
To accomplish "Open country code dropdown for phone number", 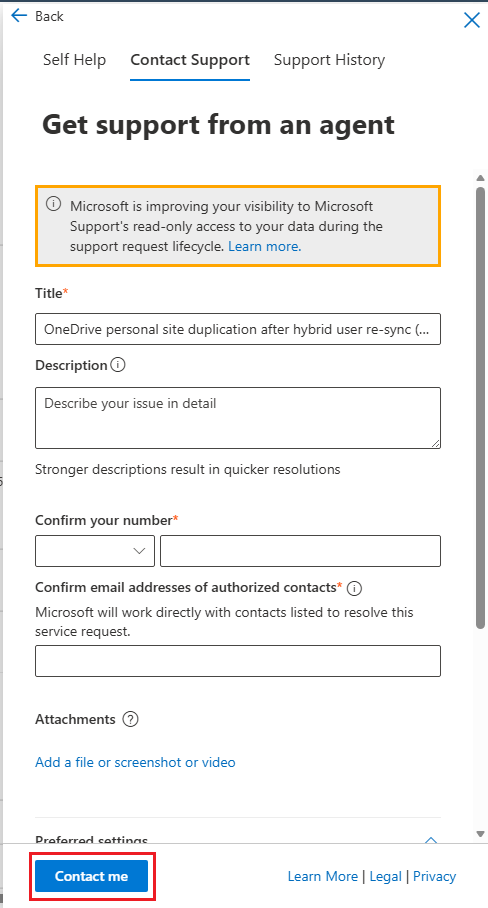I will click(x=95, y=551).
